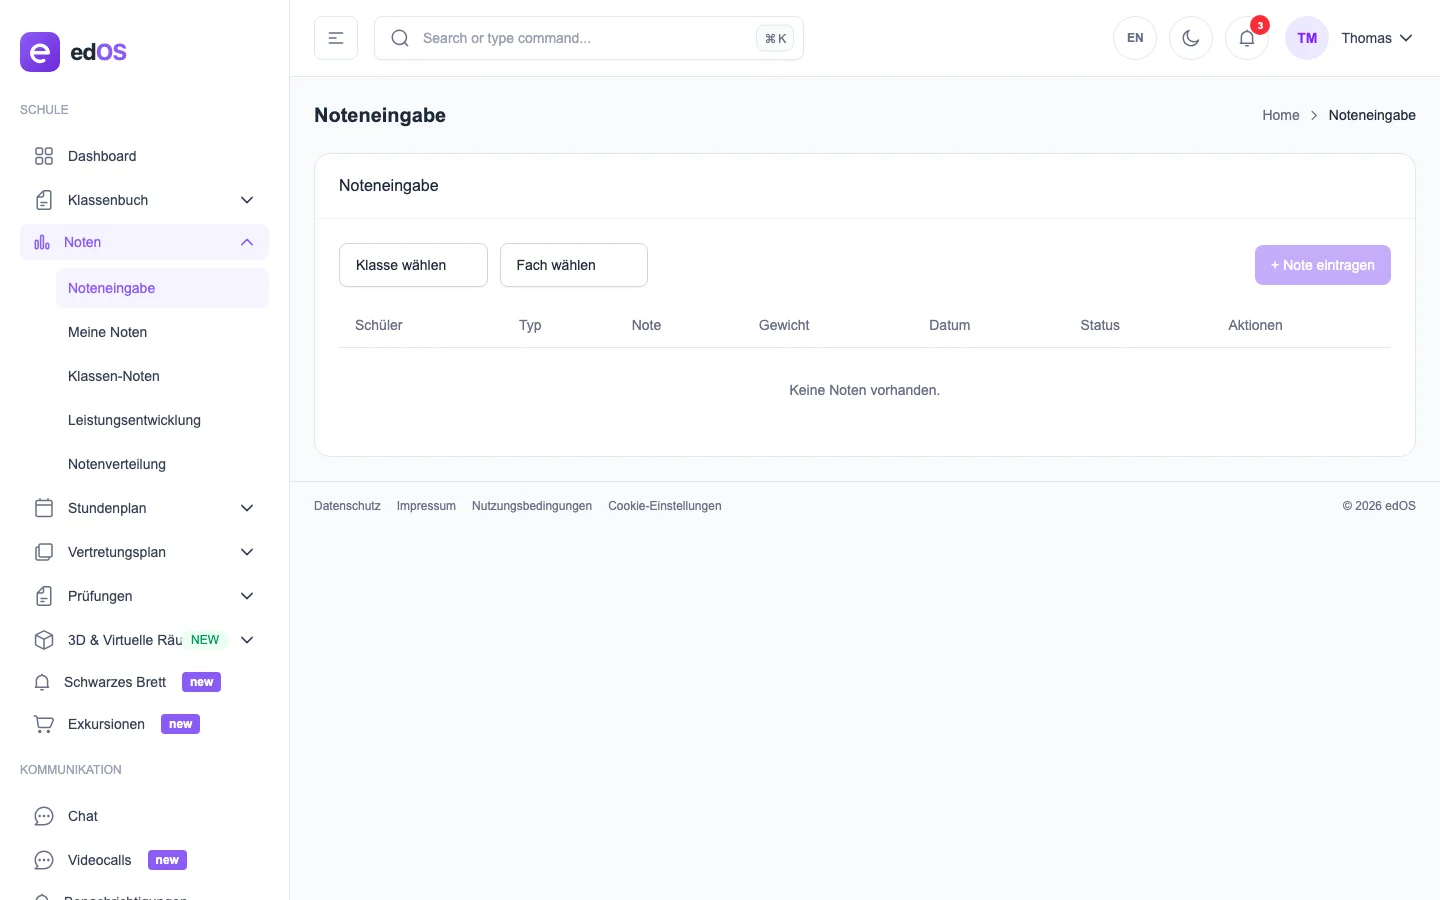The image size is (1440, 900).
Task: Toggle dark mode with moon icon
Action: [x=1190, y=38]
